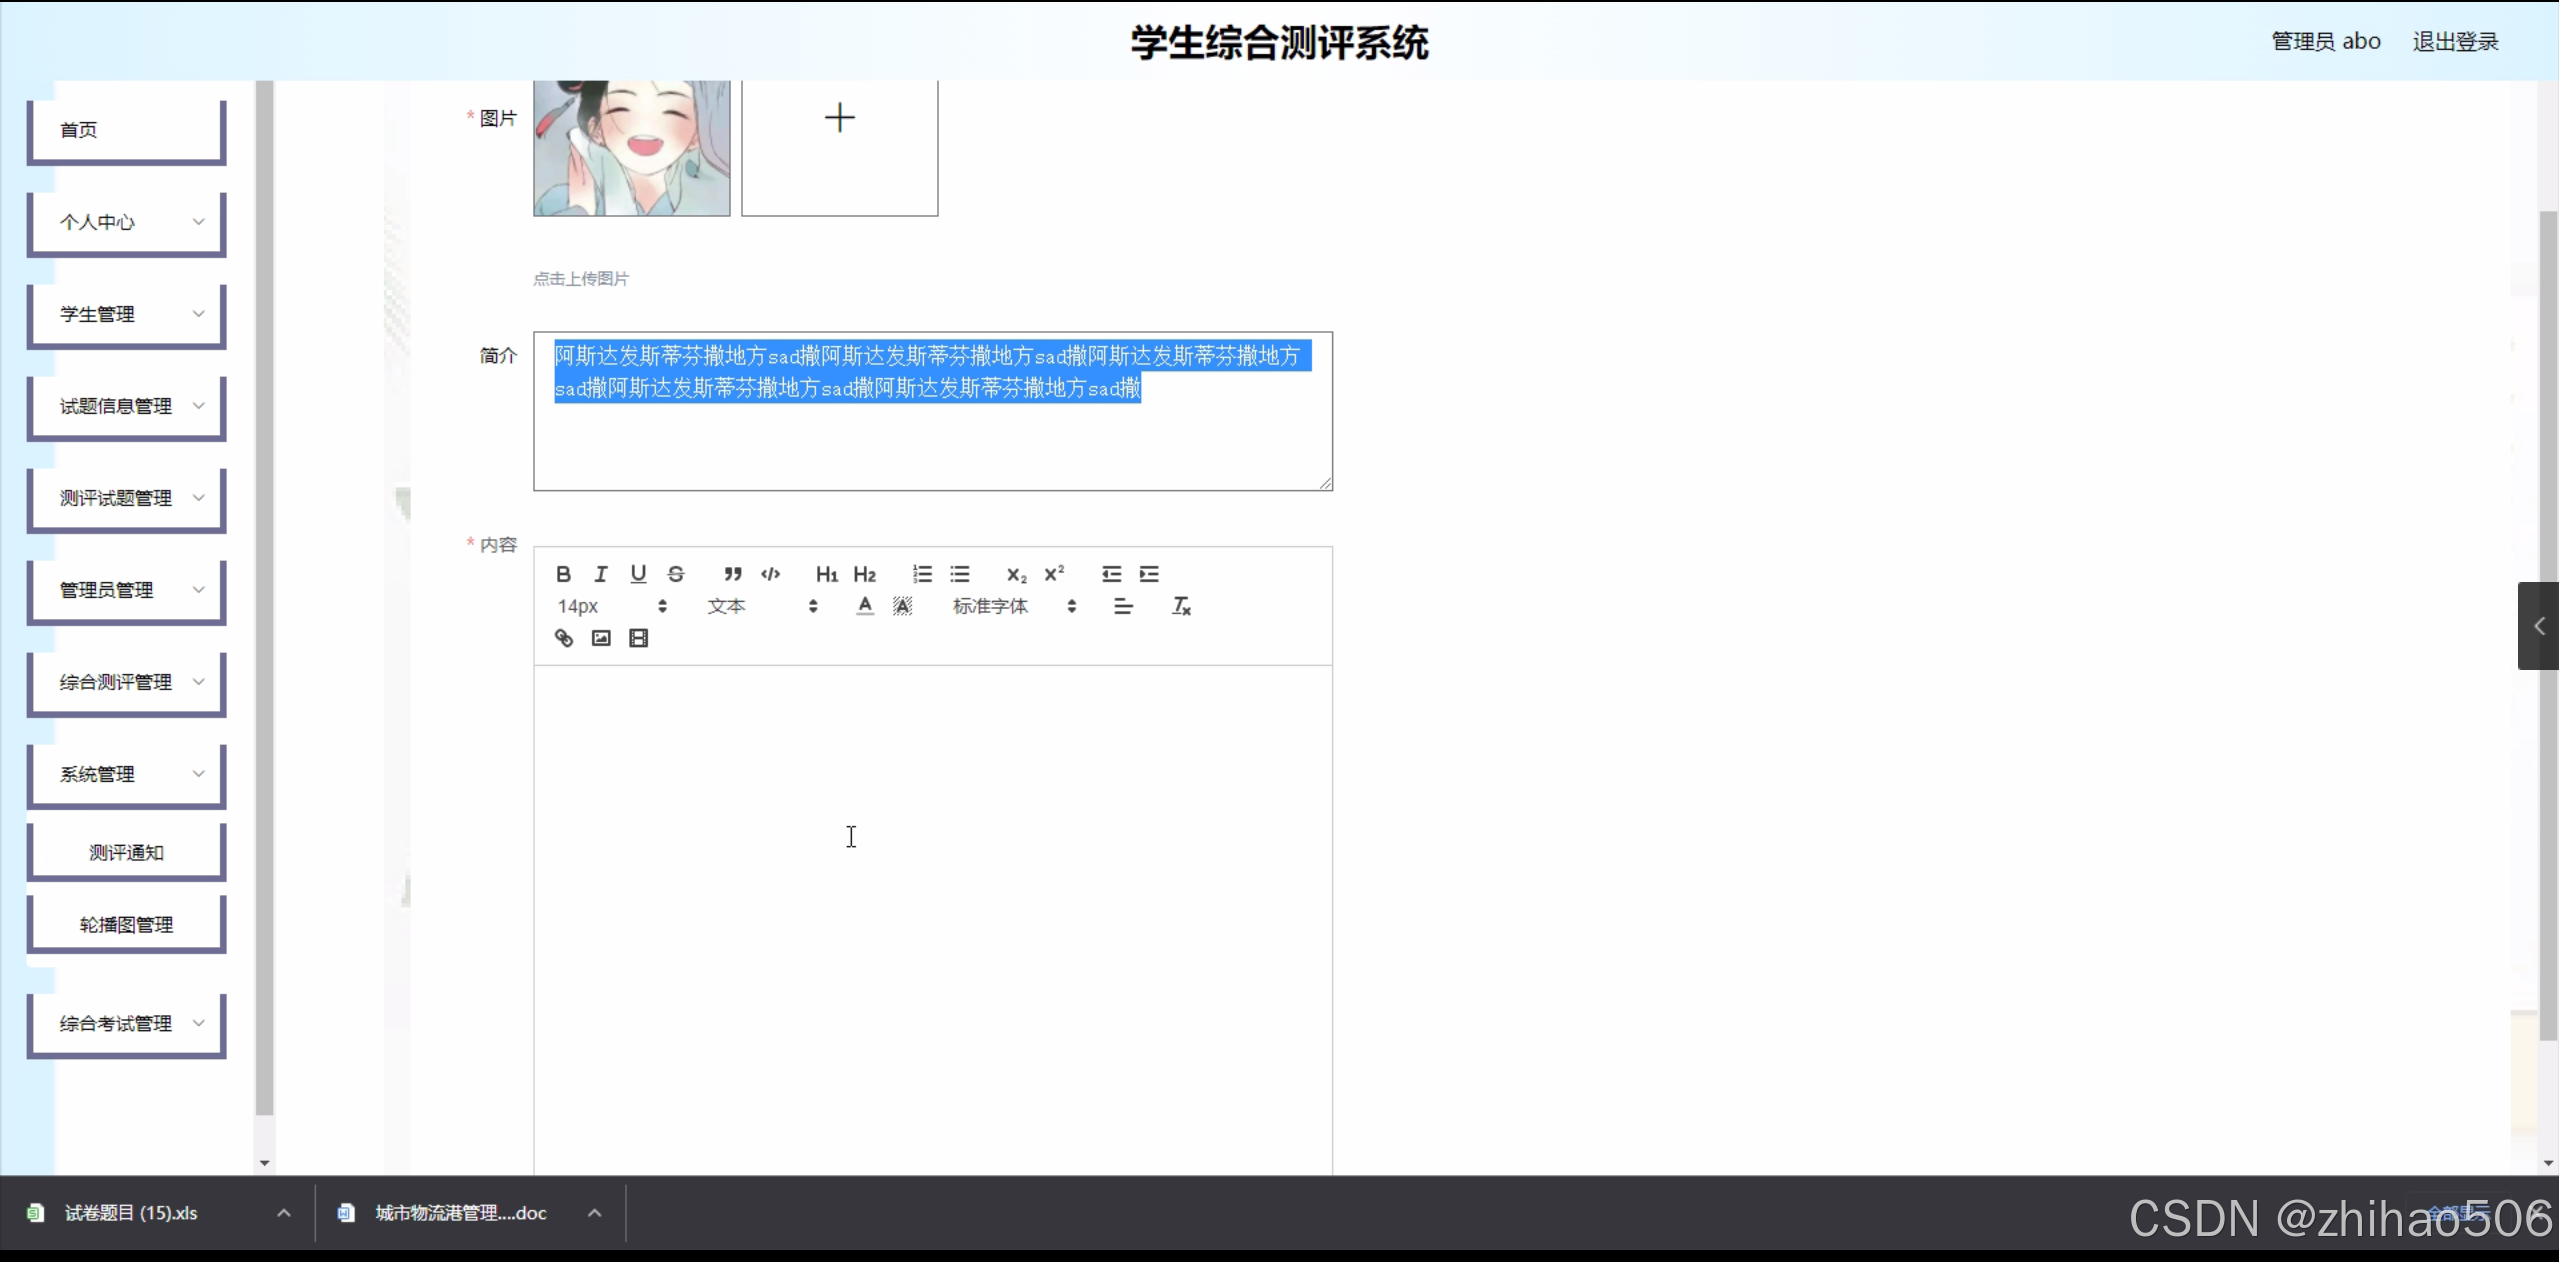This screenshot has width=2559, height=1262.
Task: Toggle strikethrough formatting
Action: (676, 574)
